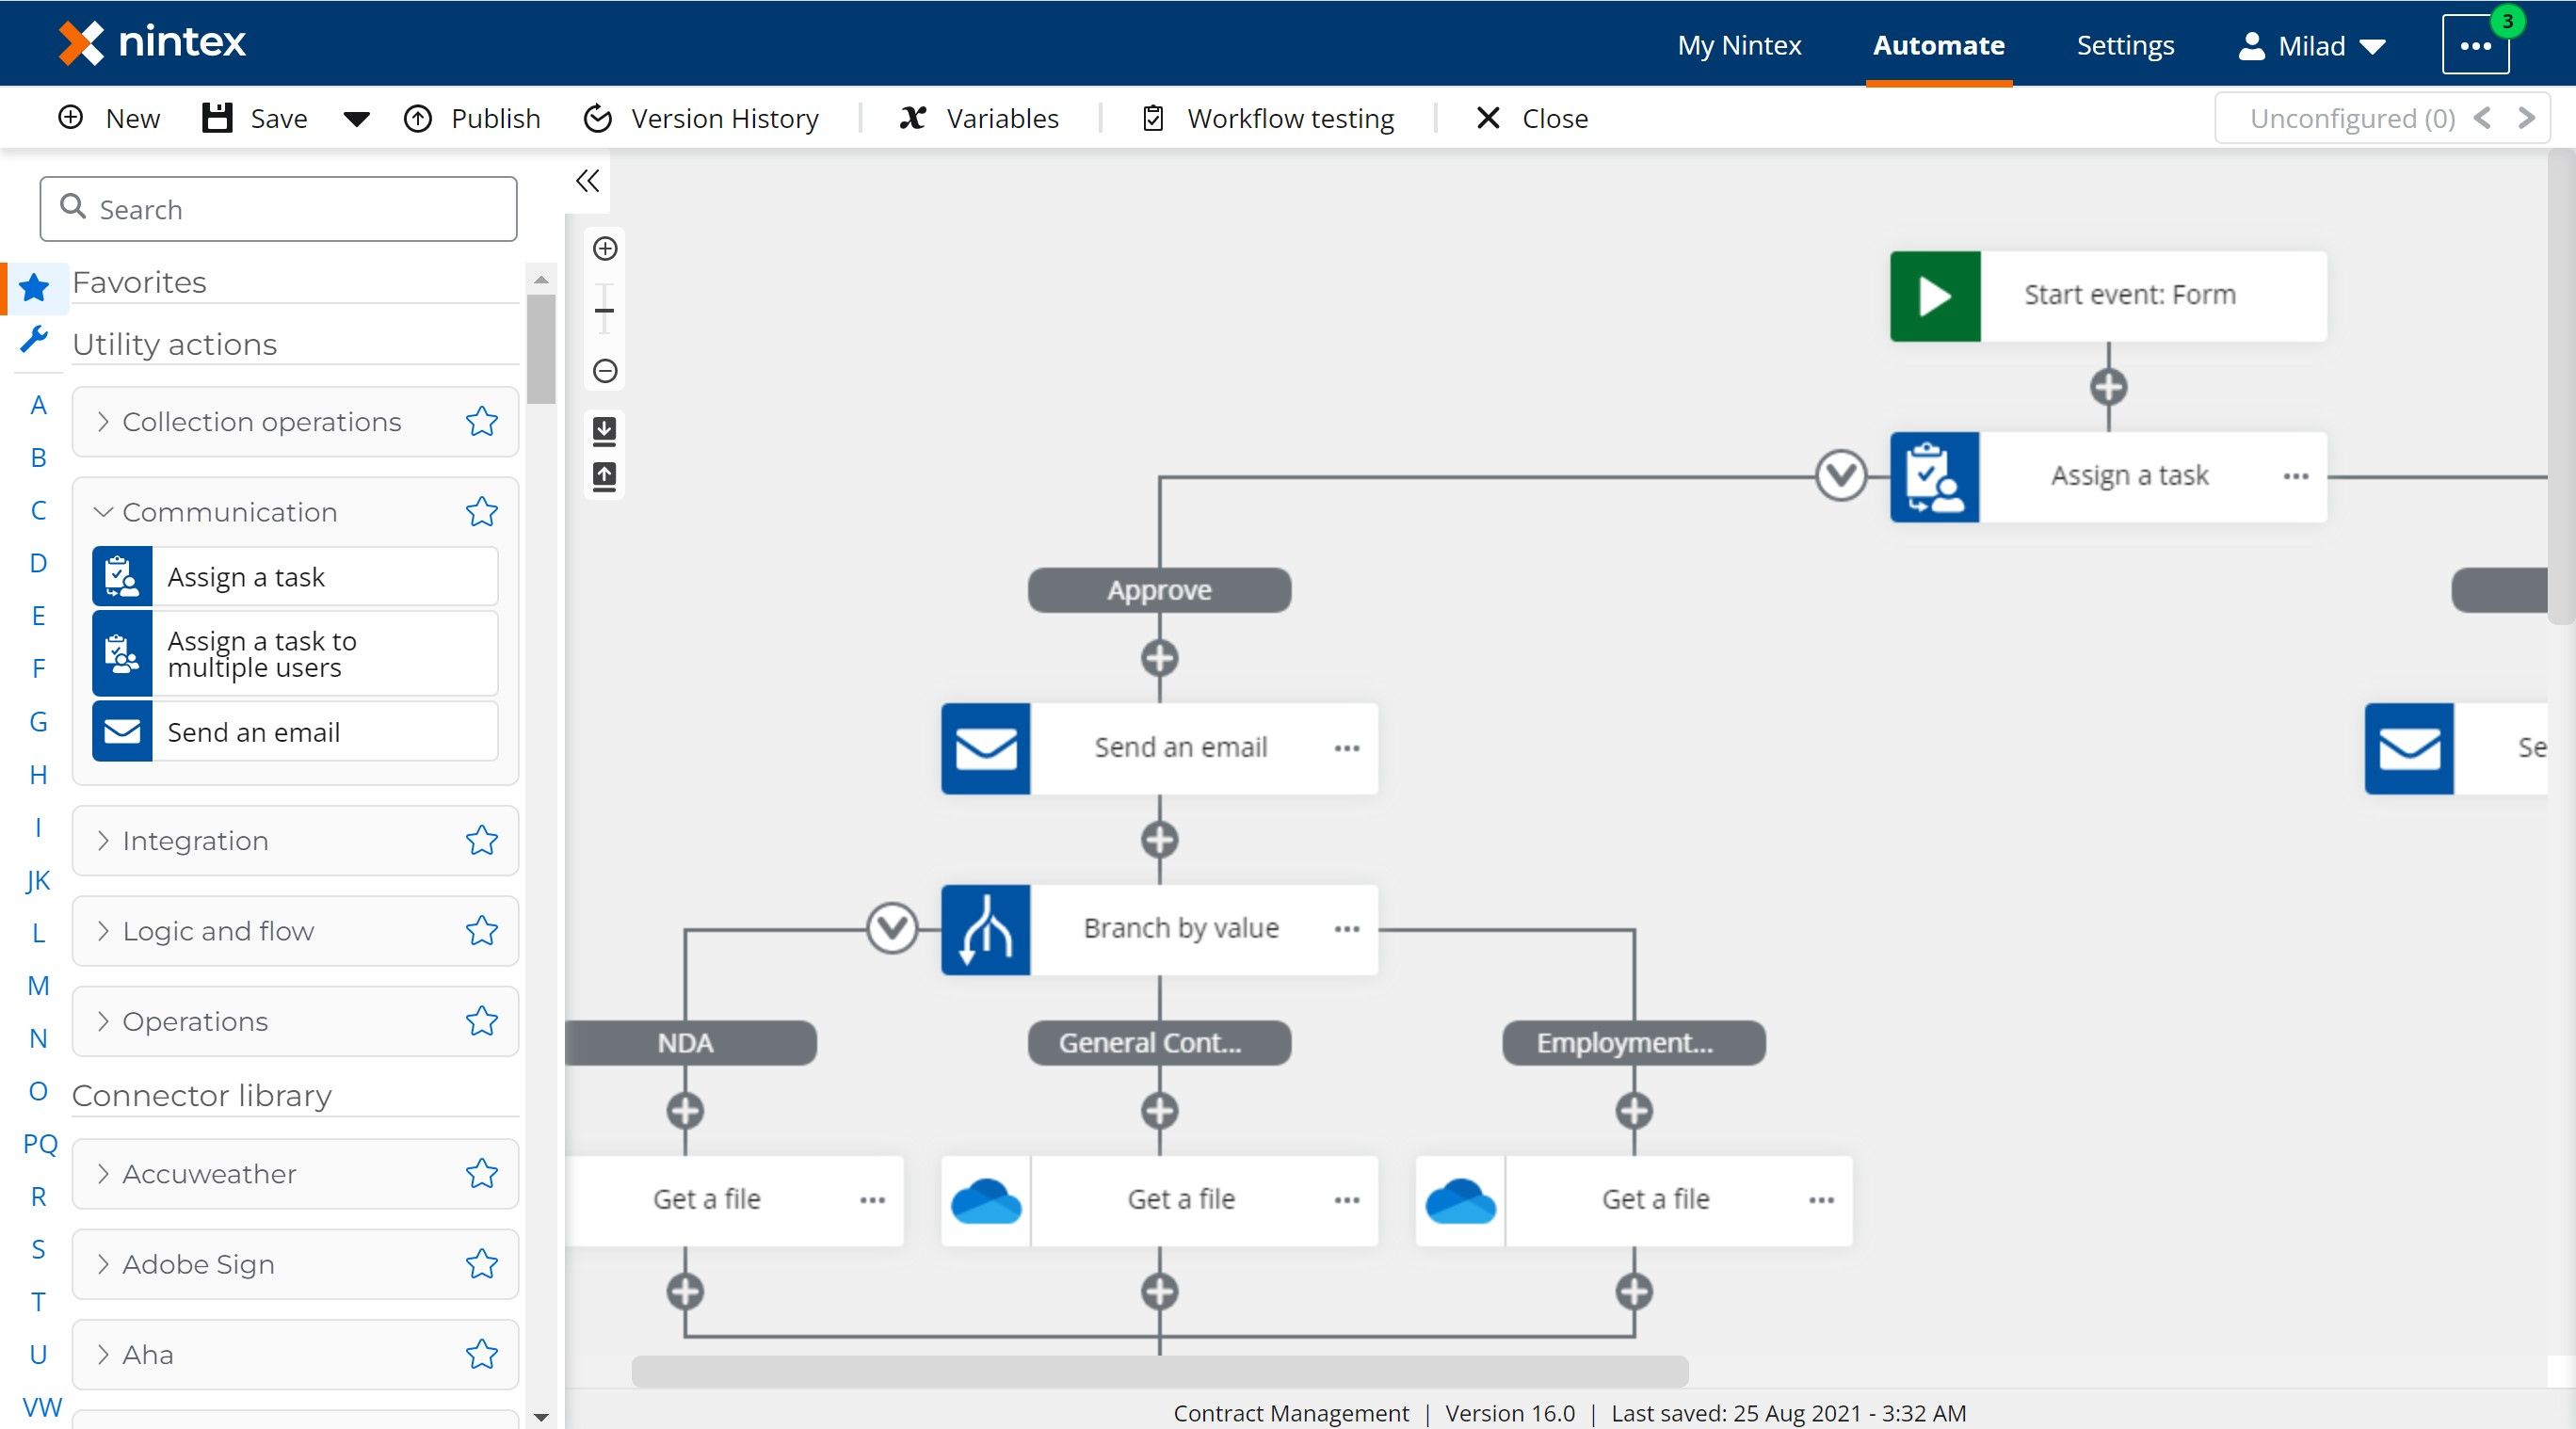Screen dimensions: 2576x1429
Task: Expand the Integration action group
Action: (104, 840)
